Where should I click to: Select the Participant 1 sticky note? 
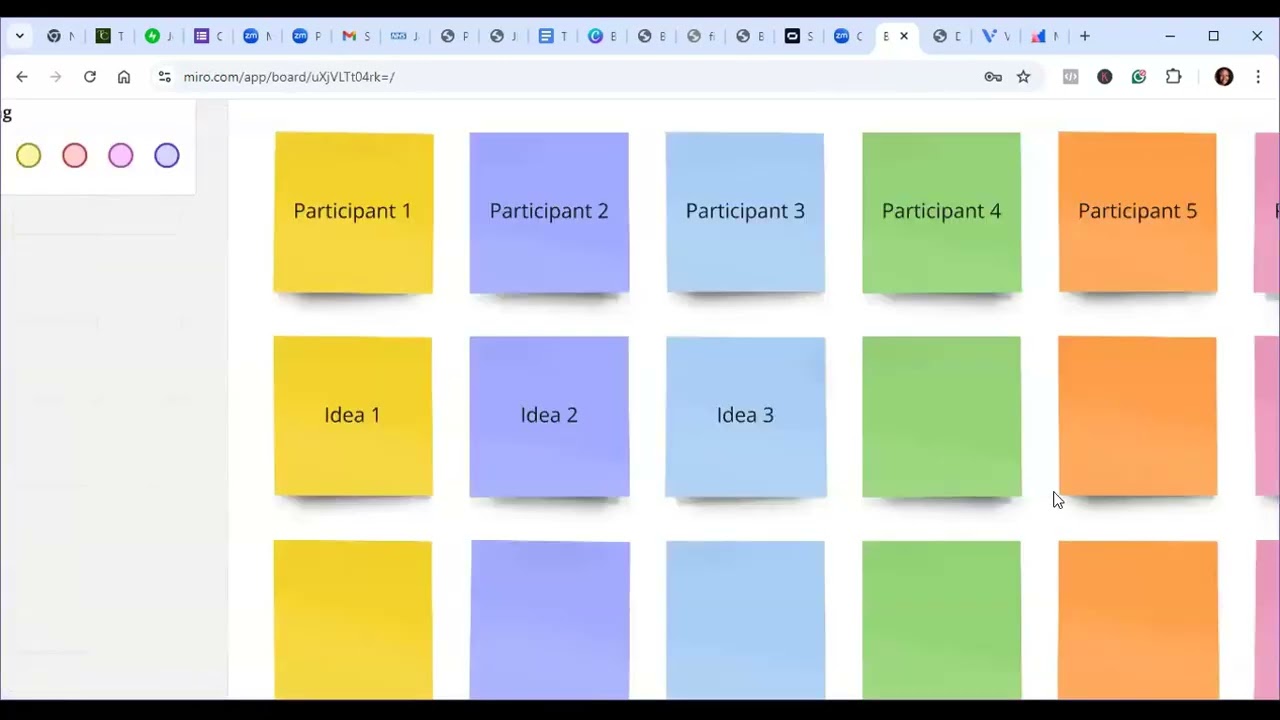[x=353, y=212]
